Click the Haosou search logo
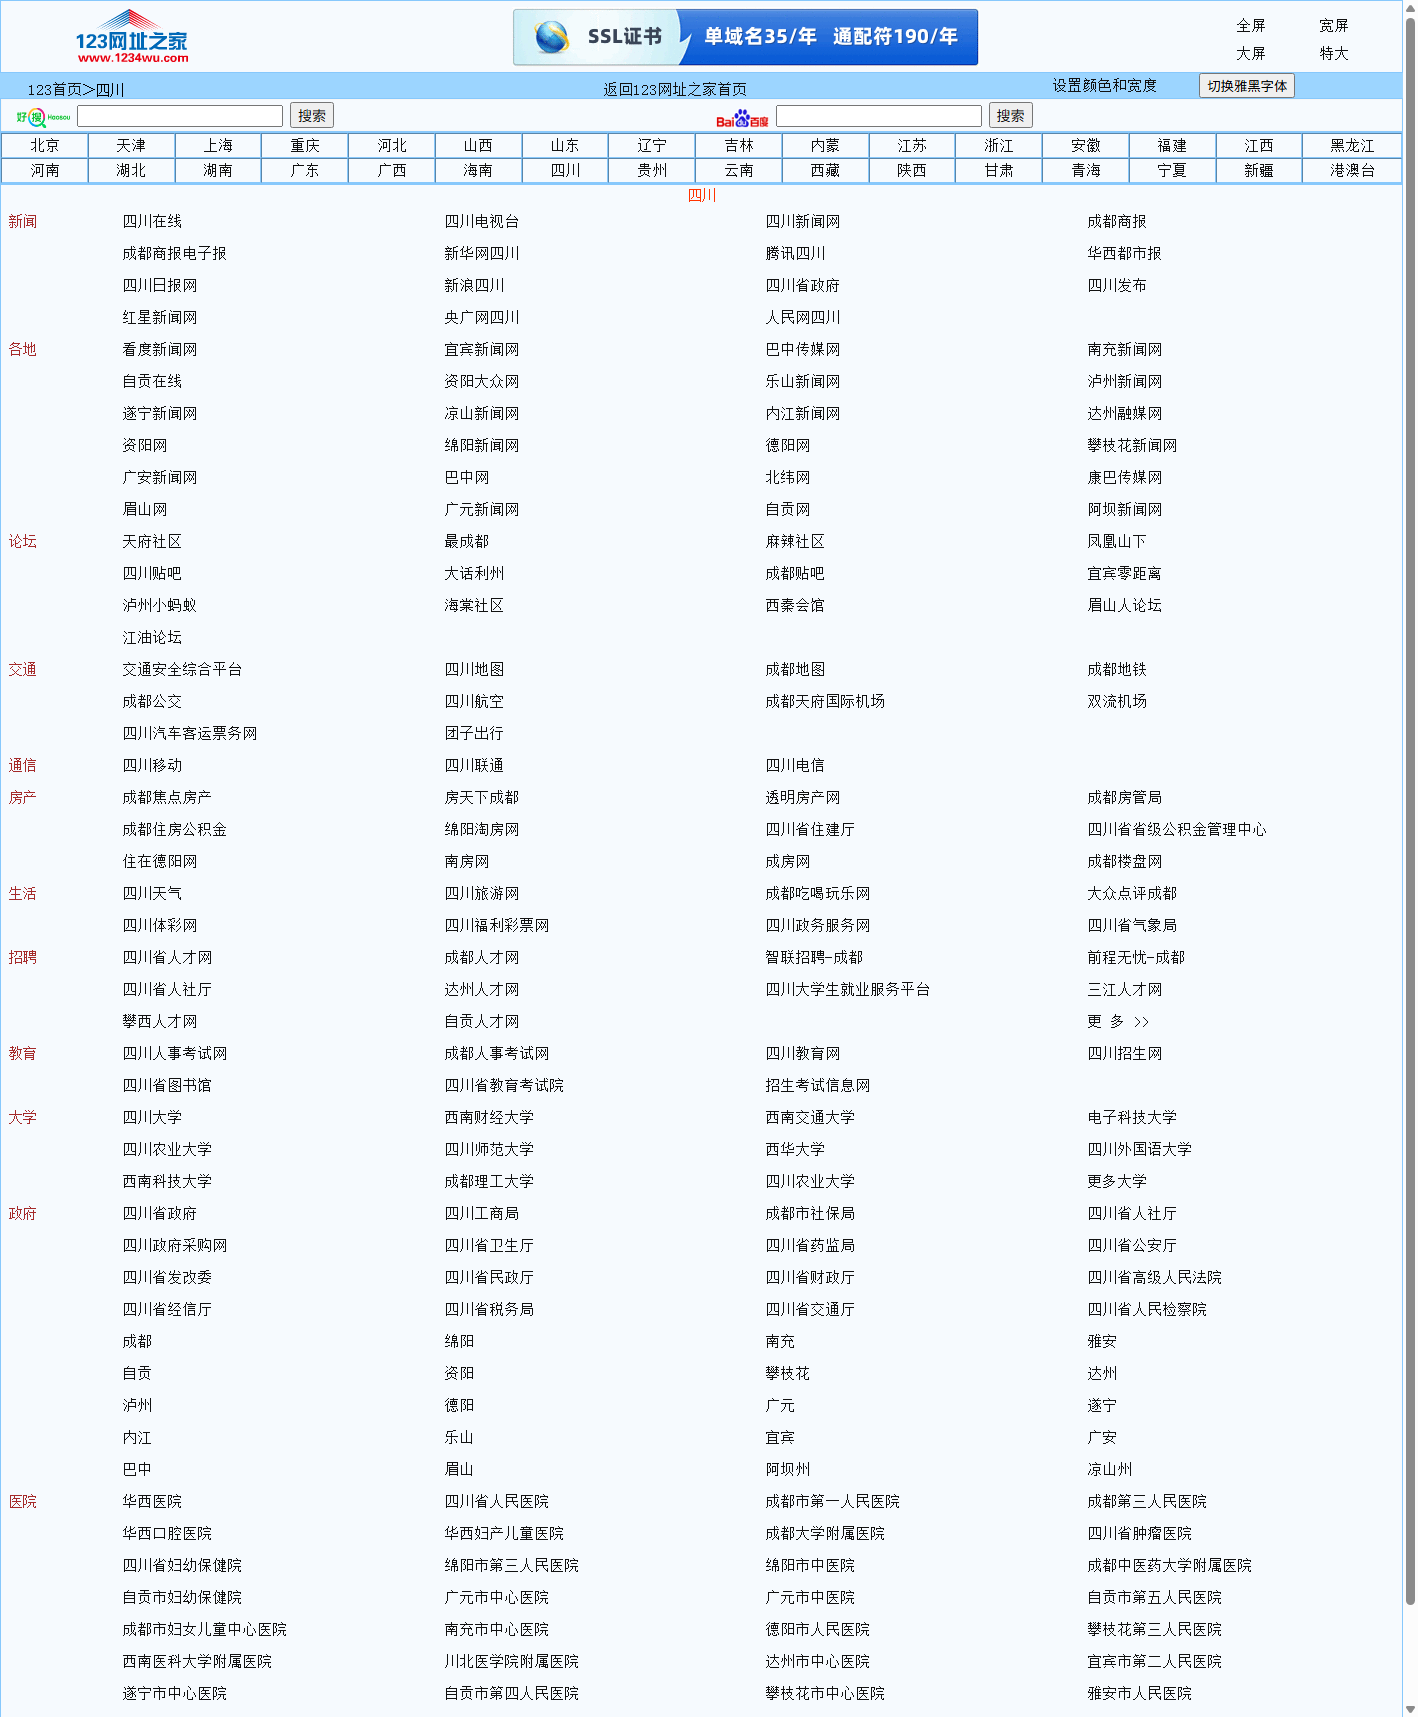 (43, 117)
